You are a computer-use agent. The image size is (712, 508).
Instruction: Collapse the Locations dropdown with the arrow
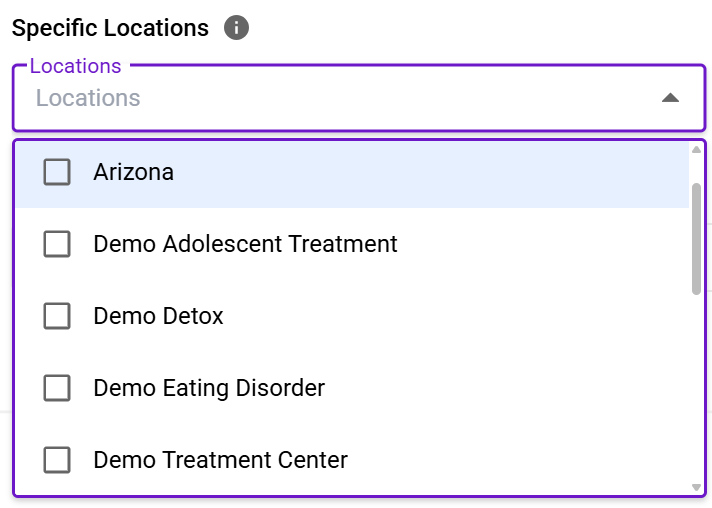pyautogui.click(x=670, y=98)
